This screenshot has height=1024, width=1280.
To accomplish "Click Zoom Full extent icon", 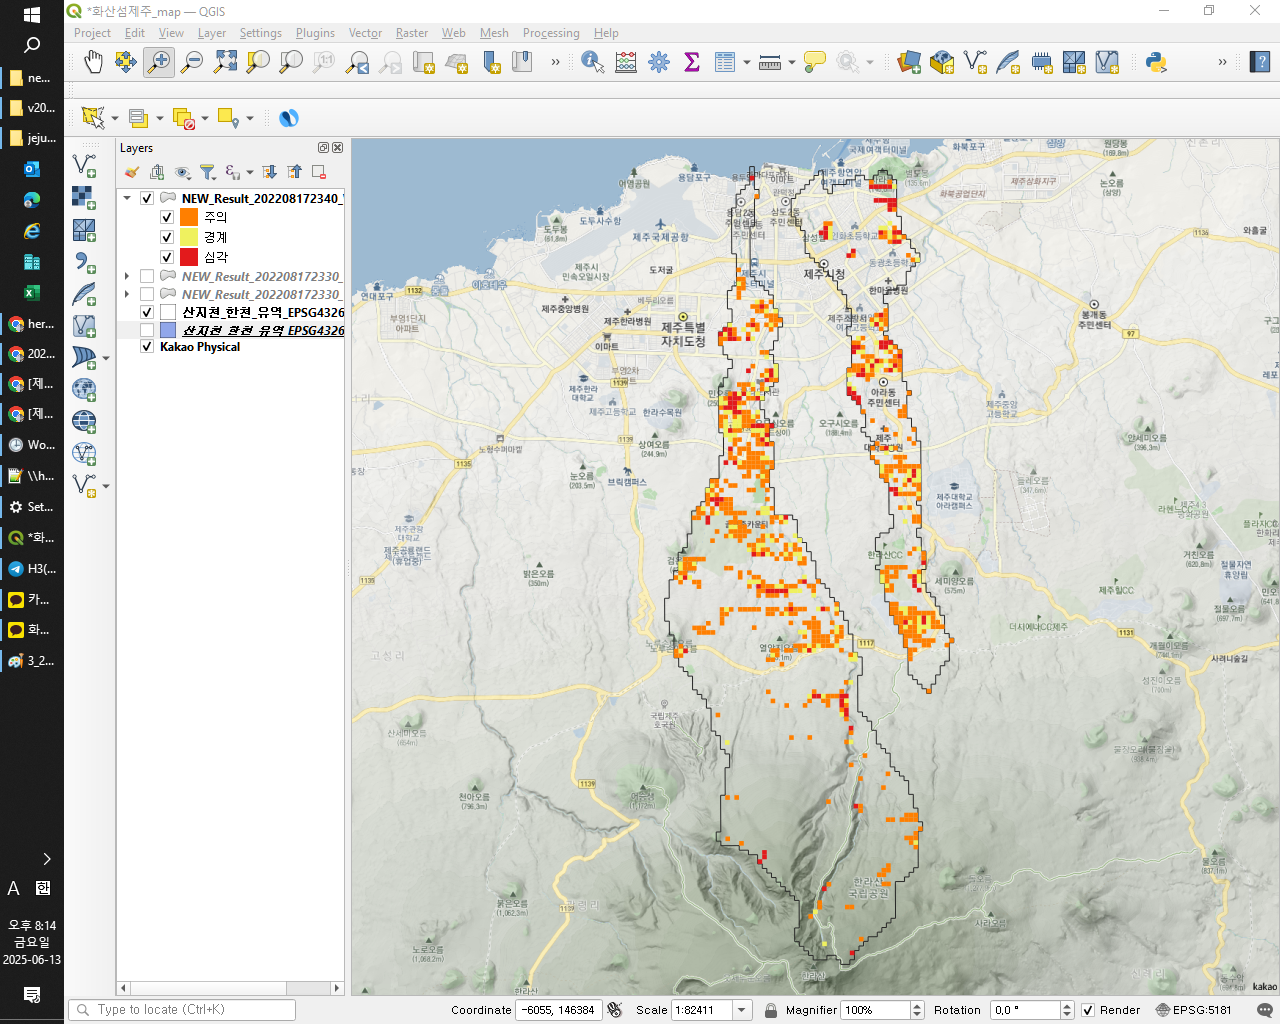I will coord(225,63).
